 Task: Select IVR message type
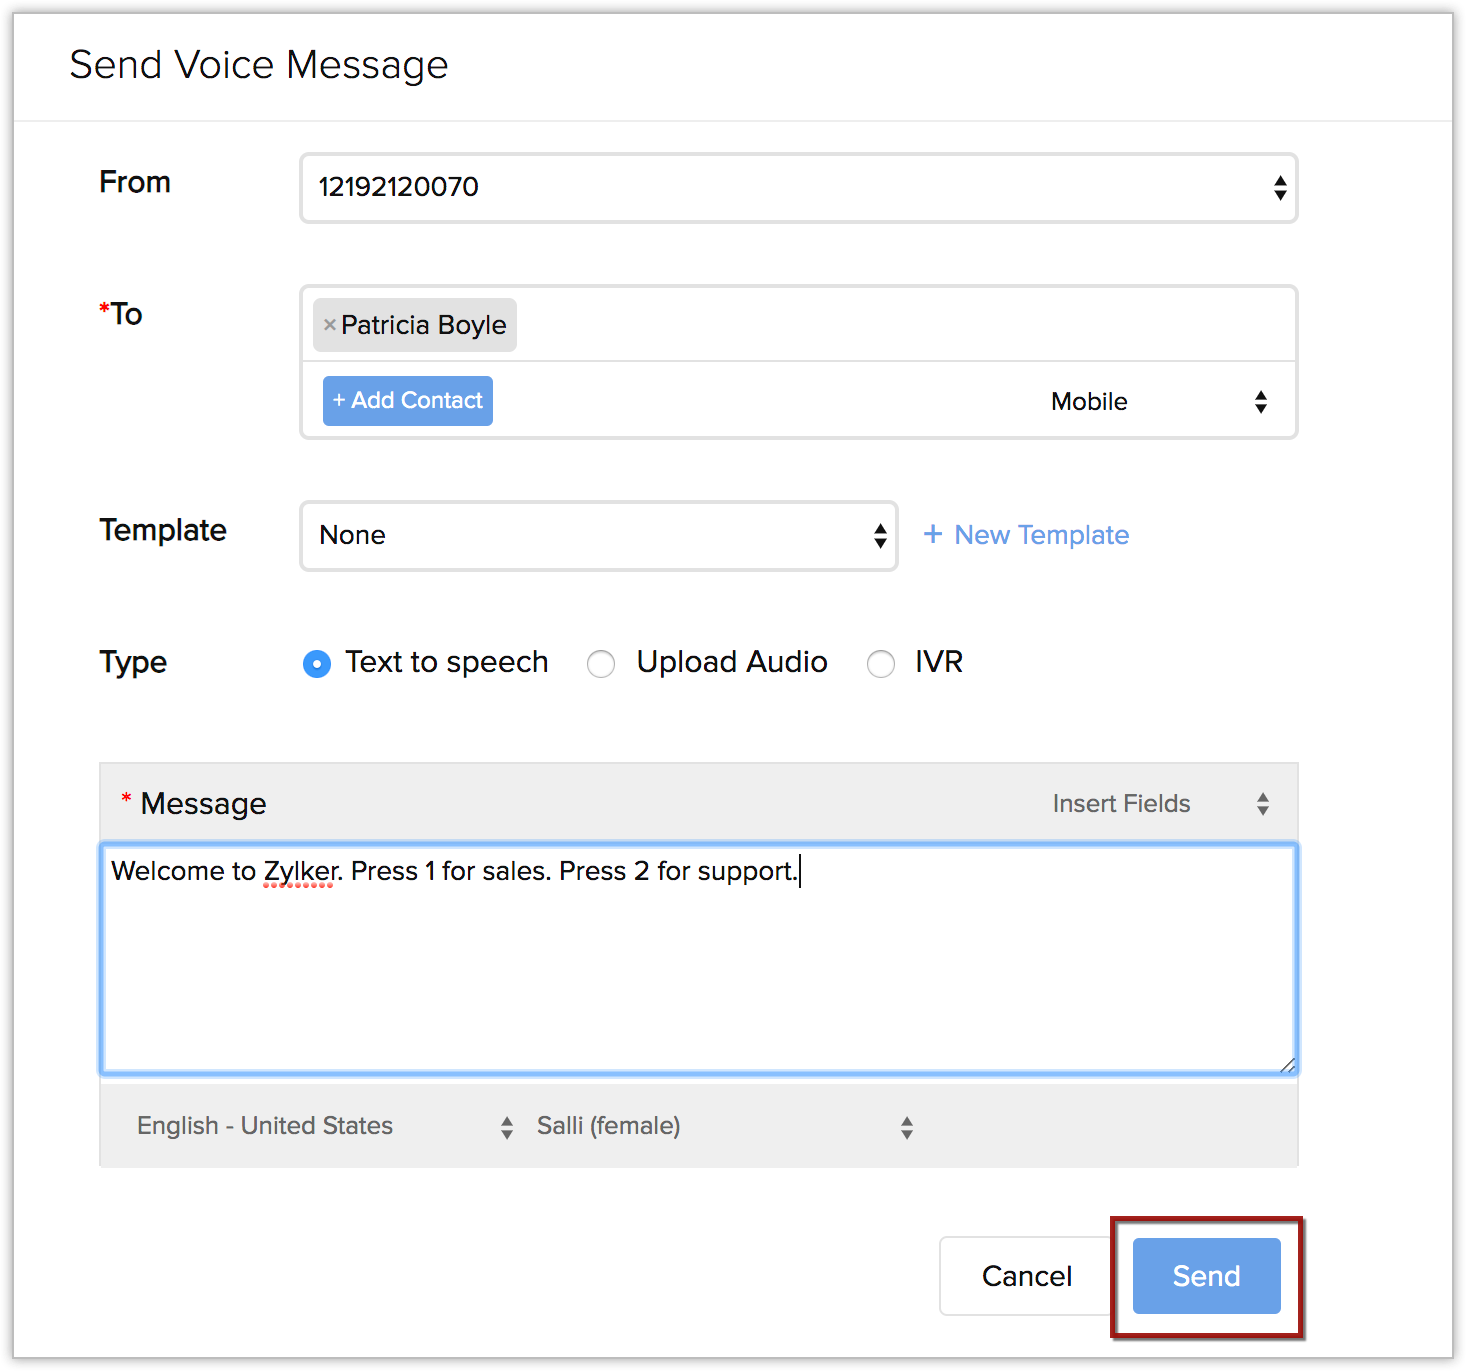[x=881, y=663]
